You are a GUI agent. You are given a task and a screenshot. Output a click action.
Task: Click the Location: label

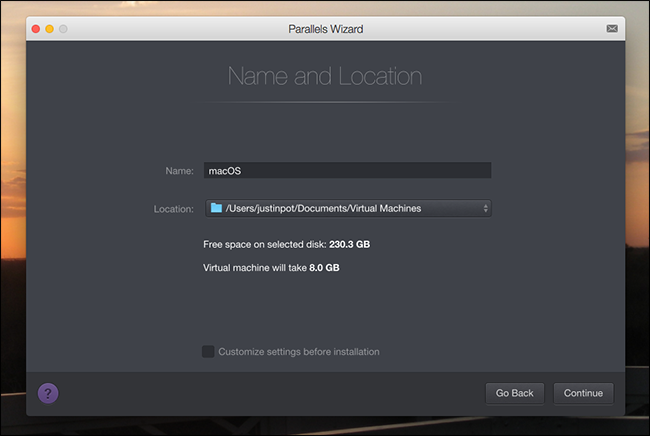(174, 209)
